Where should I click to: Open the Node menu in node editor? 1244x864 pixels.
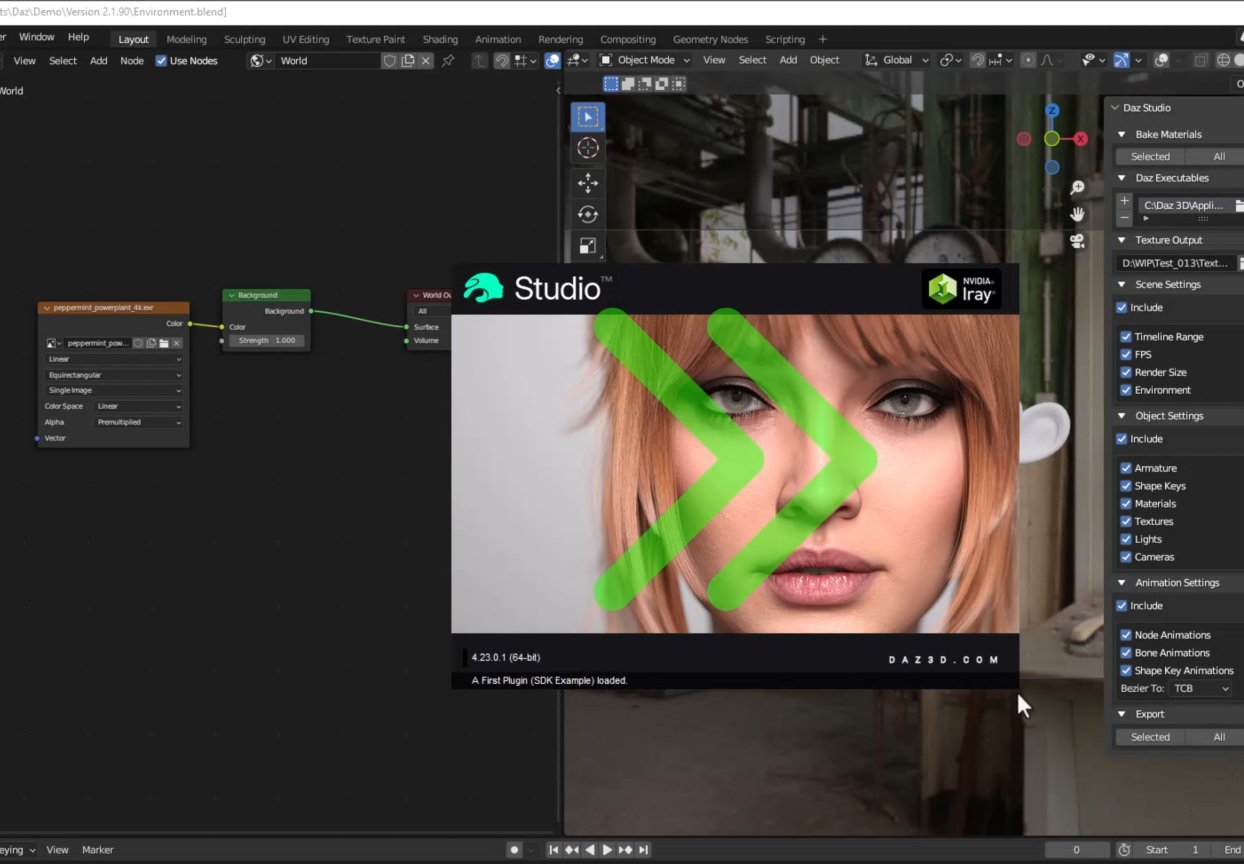(132, 61)
